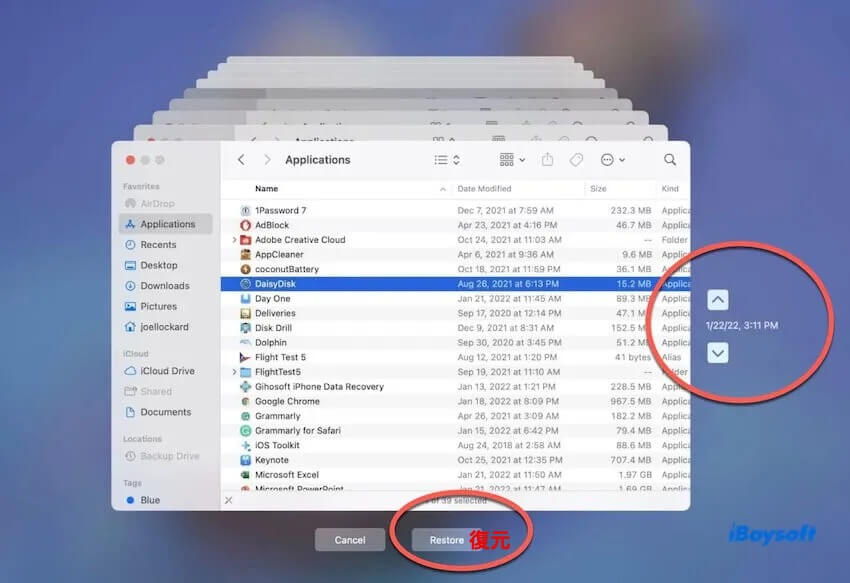The image size is (850, 583).
Task: Expand the FlightTest5 folder
Action: coord(234,372)
